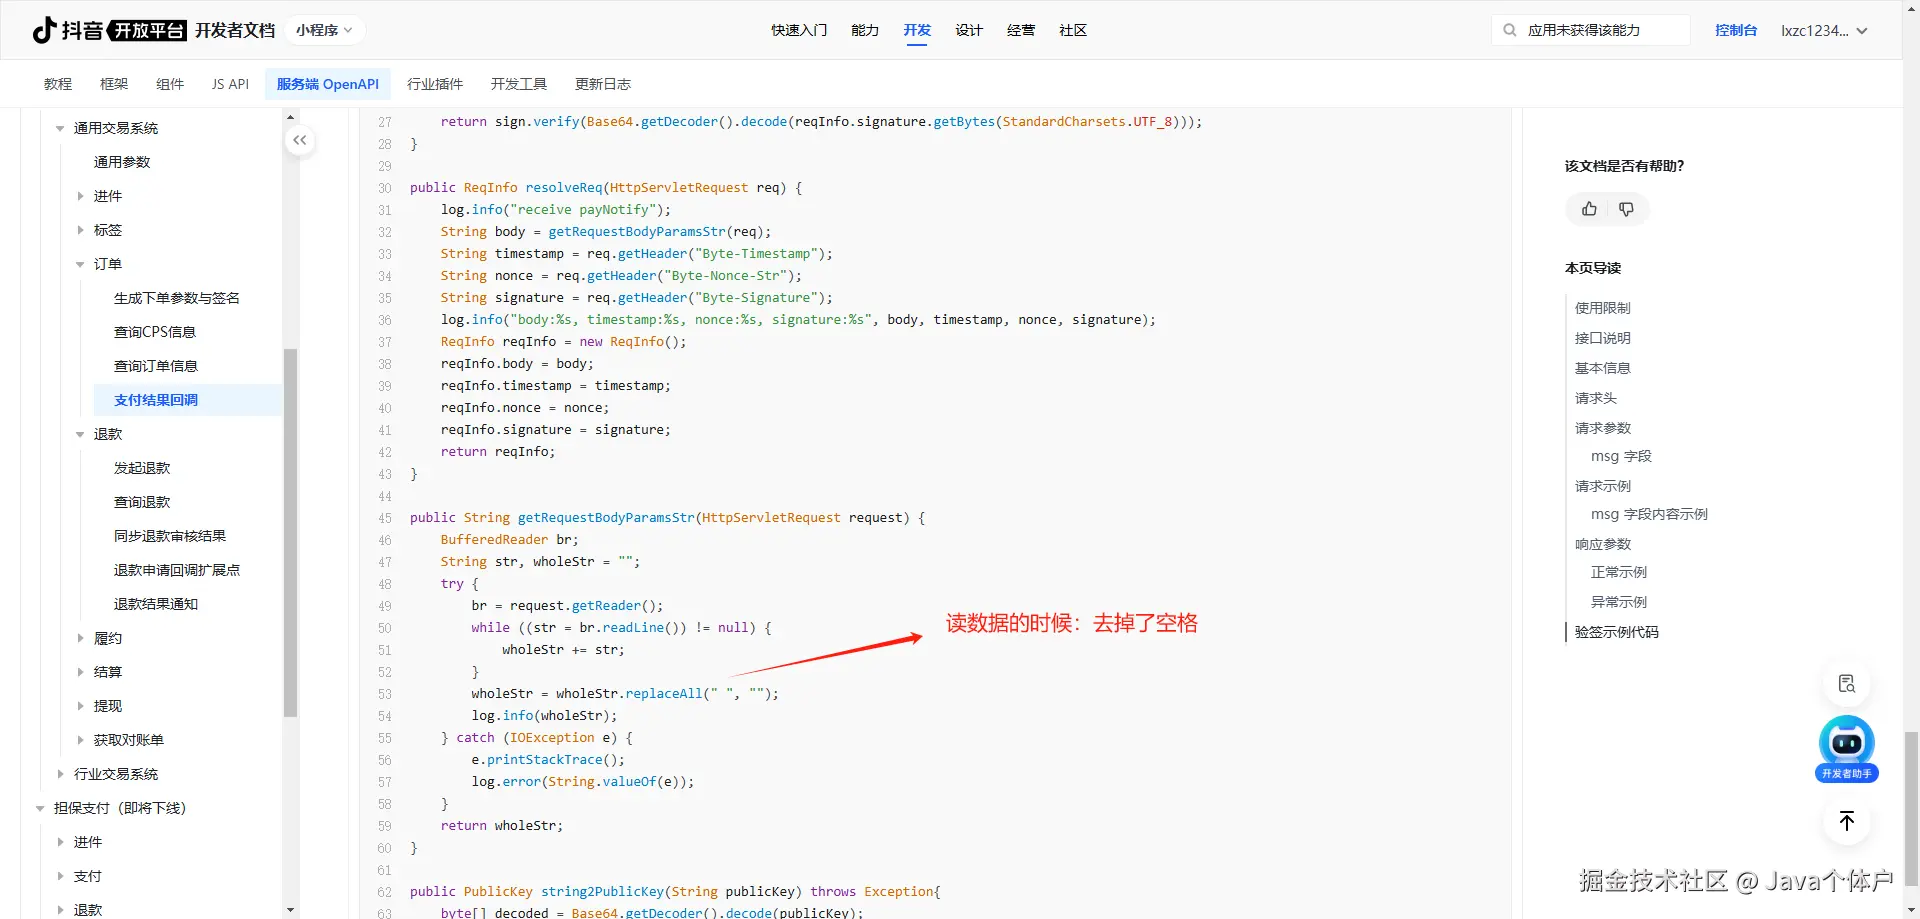Jump to 请求参数 section
The height and width of the screenshot is (919, 1920).
point(1603,428)
